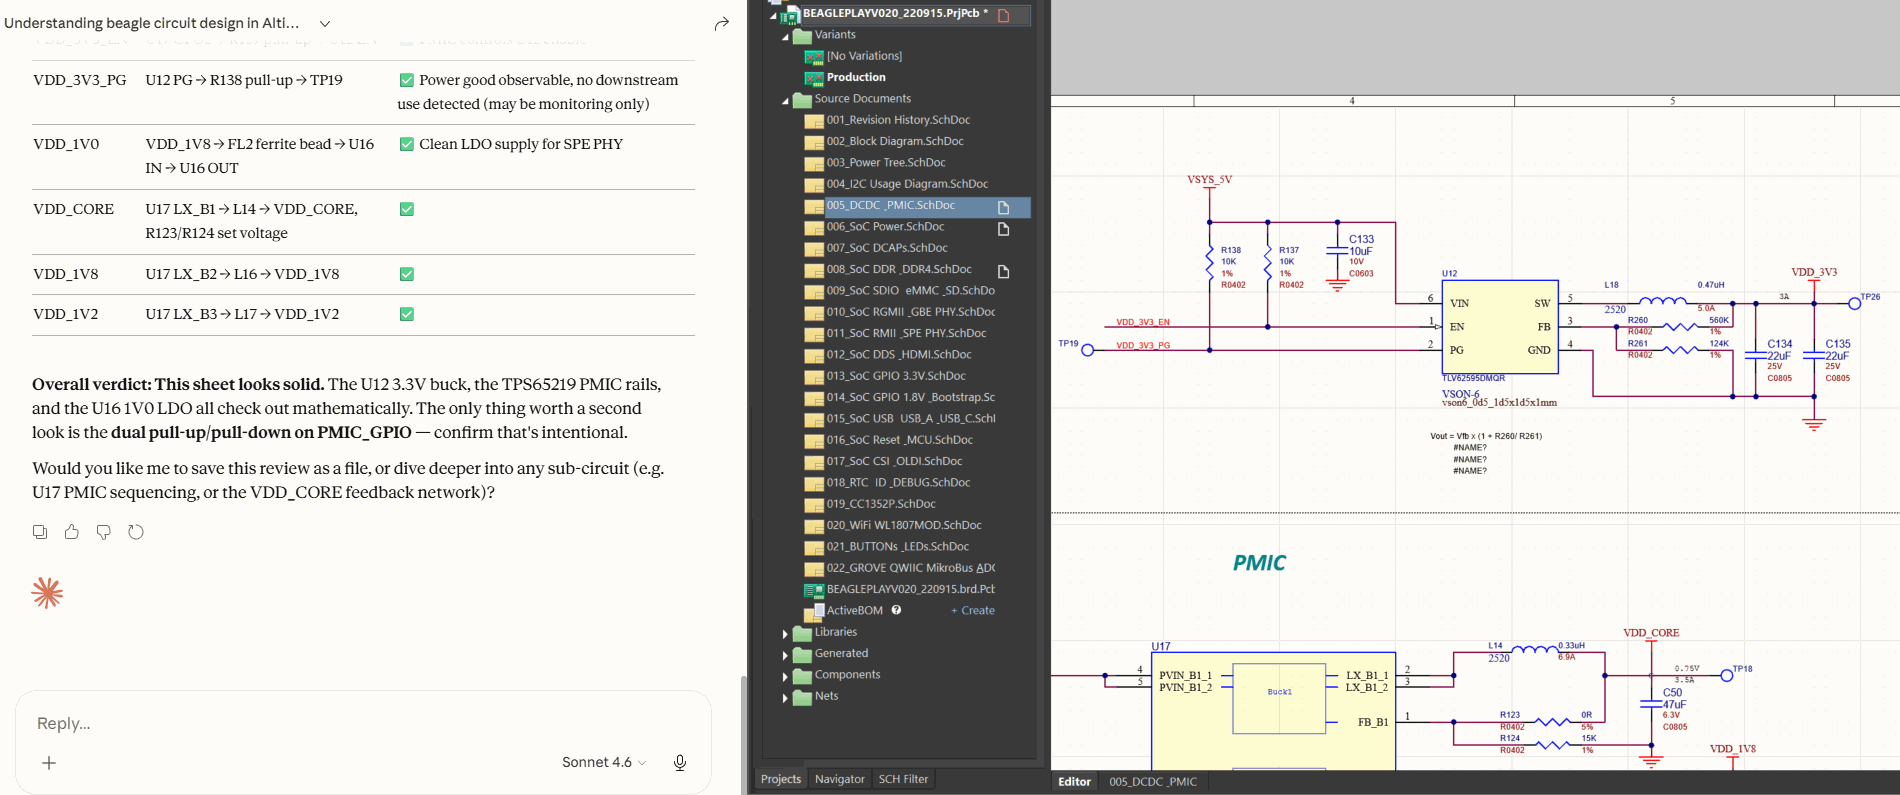Viewport: 1900px width, 795px height.
Task: Click the modified-document icon on 008_SoC DDR row
Action: 1003,271
